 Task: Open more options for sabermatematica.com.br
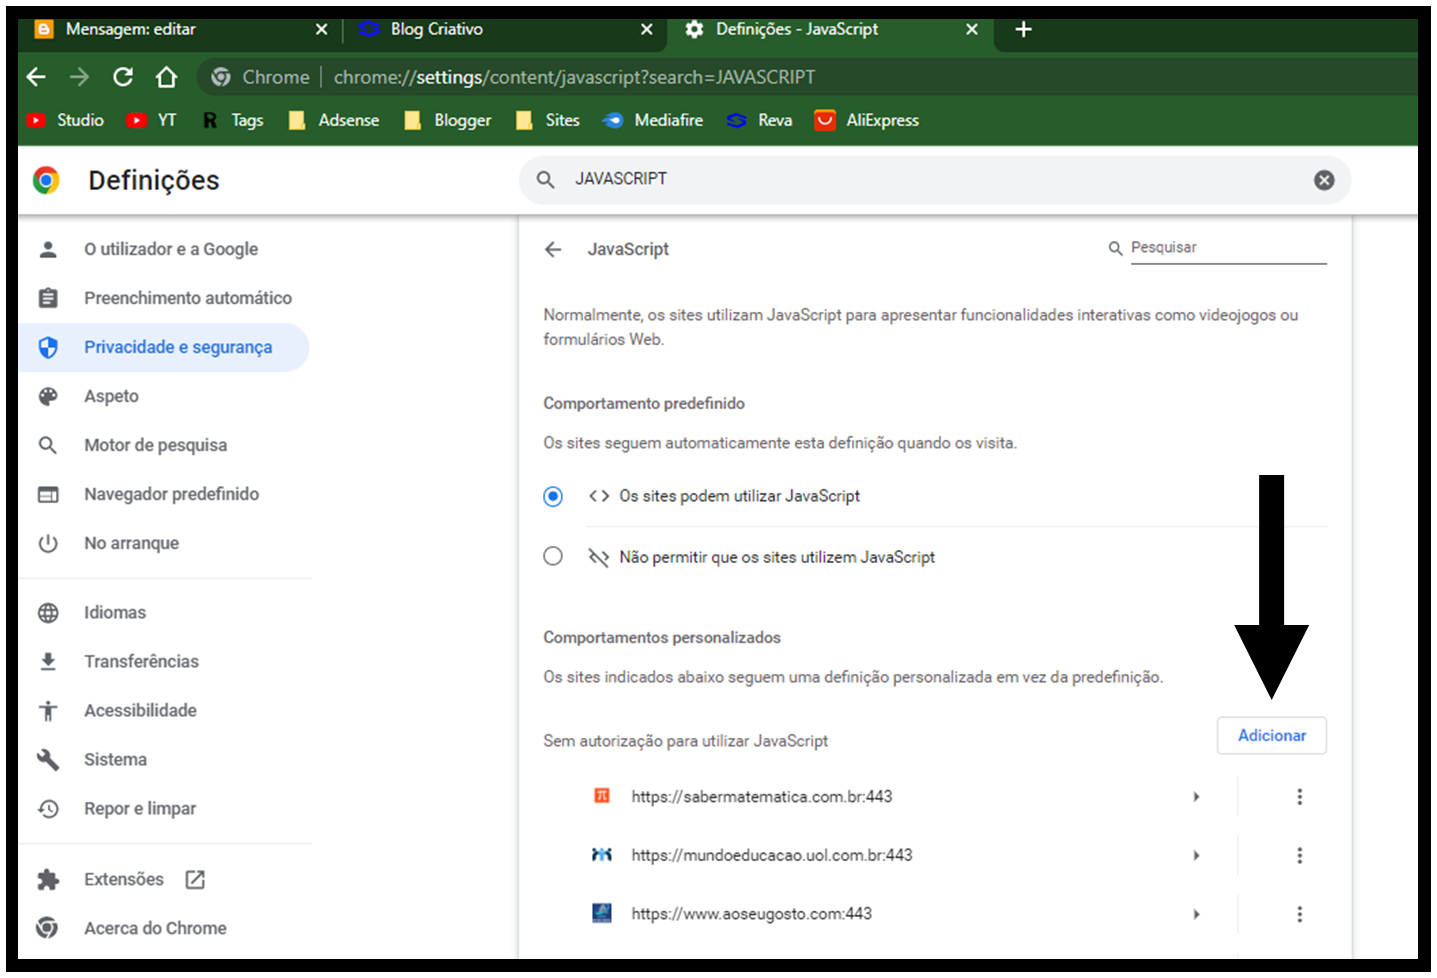tap(1299, 797)
